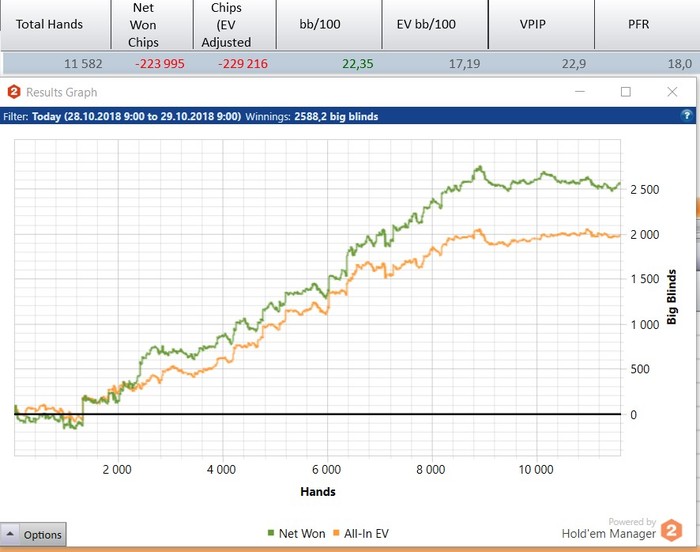This screenshot has width=700, height=552.
Task: Sort by bb/100 column header
Action: tap(329, 25)
